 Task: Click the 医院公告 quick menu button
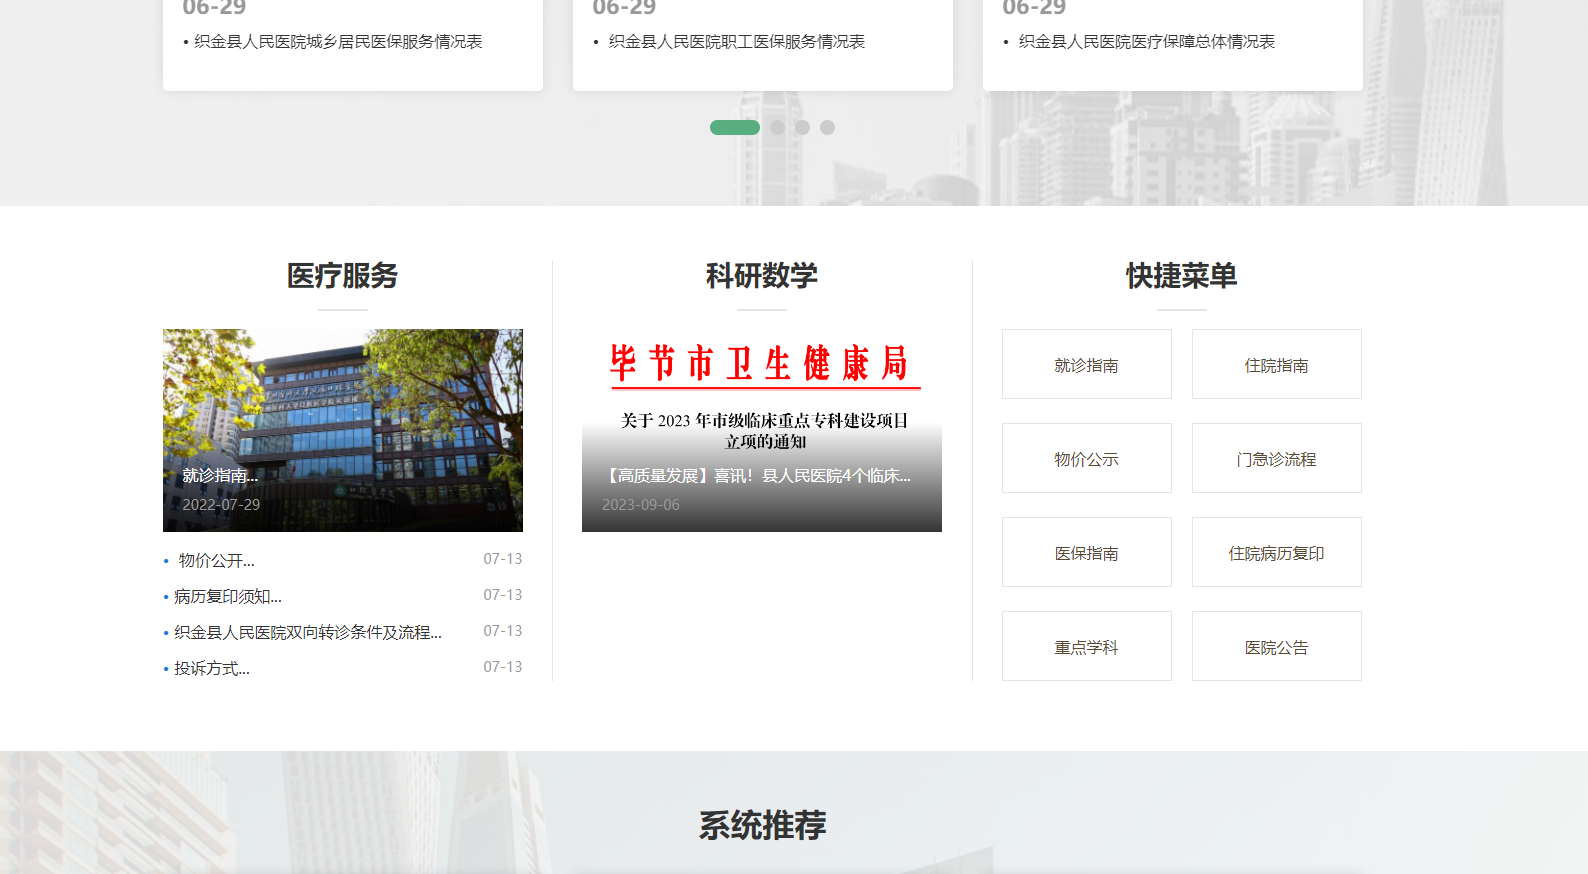[x=1277, y=646]
